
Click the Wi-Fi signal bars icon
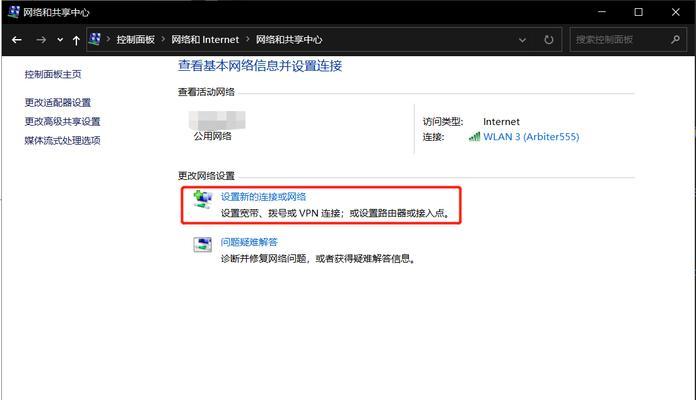click(x=474, y=137)
